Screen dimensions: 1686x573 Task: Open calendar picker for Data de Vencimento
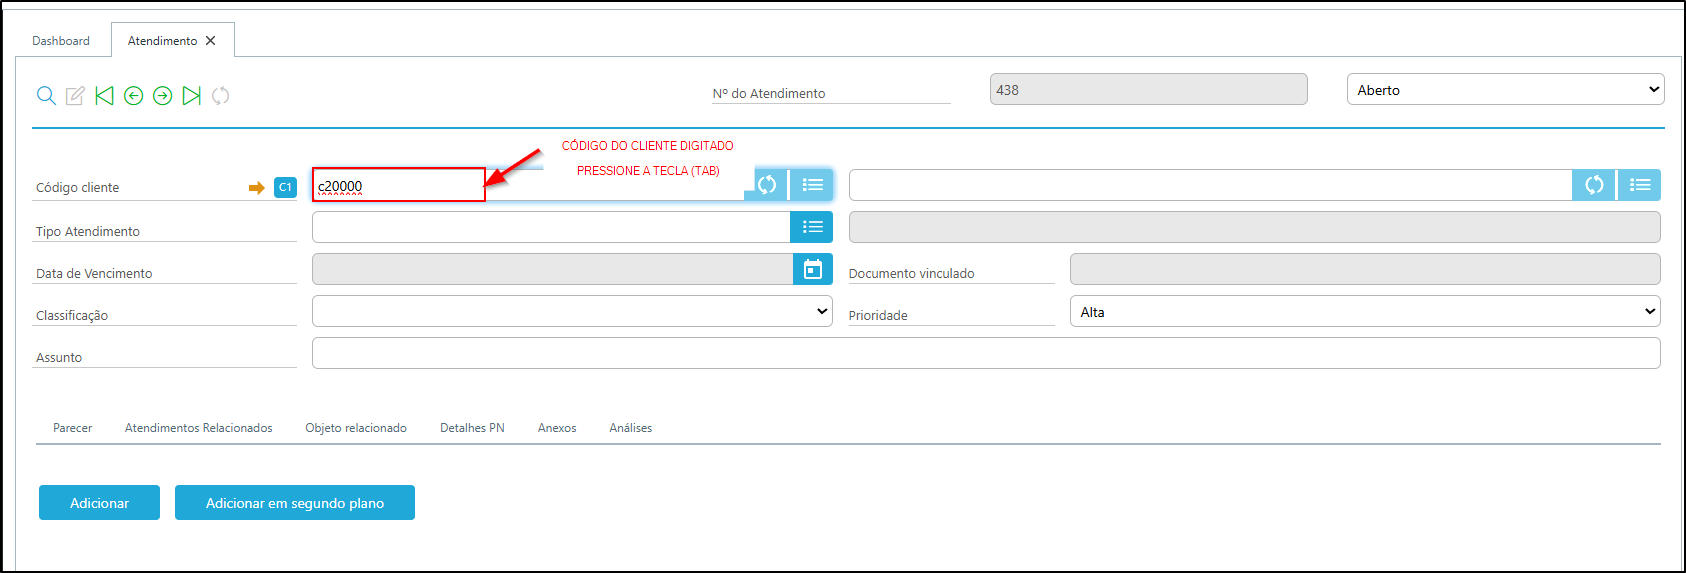812,269
